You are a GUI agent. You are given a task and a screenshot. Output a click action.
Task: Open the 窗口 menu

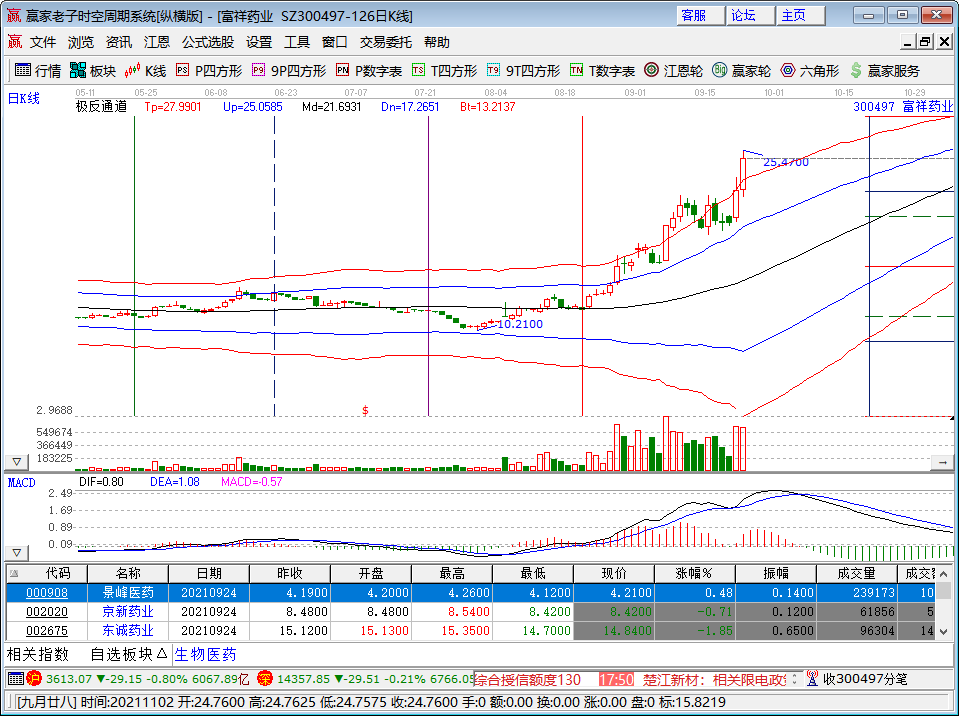tap(335, 42)
